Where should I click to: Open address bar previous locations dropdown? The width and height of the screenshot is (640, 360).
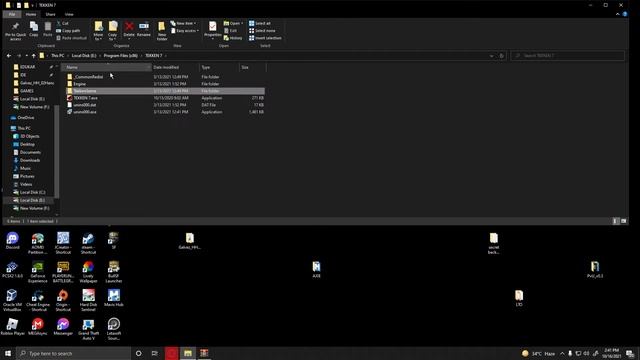tap(491, 56)
